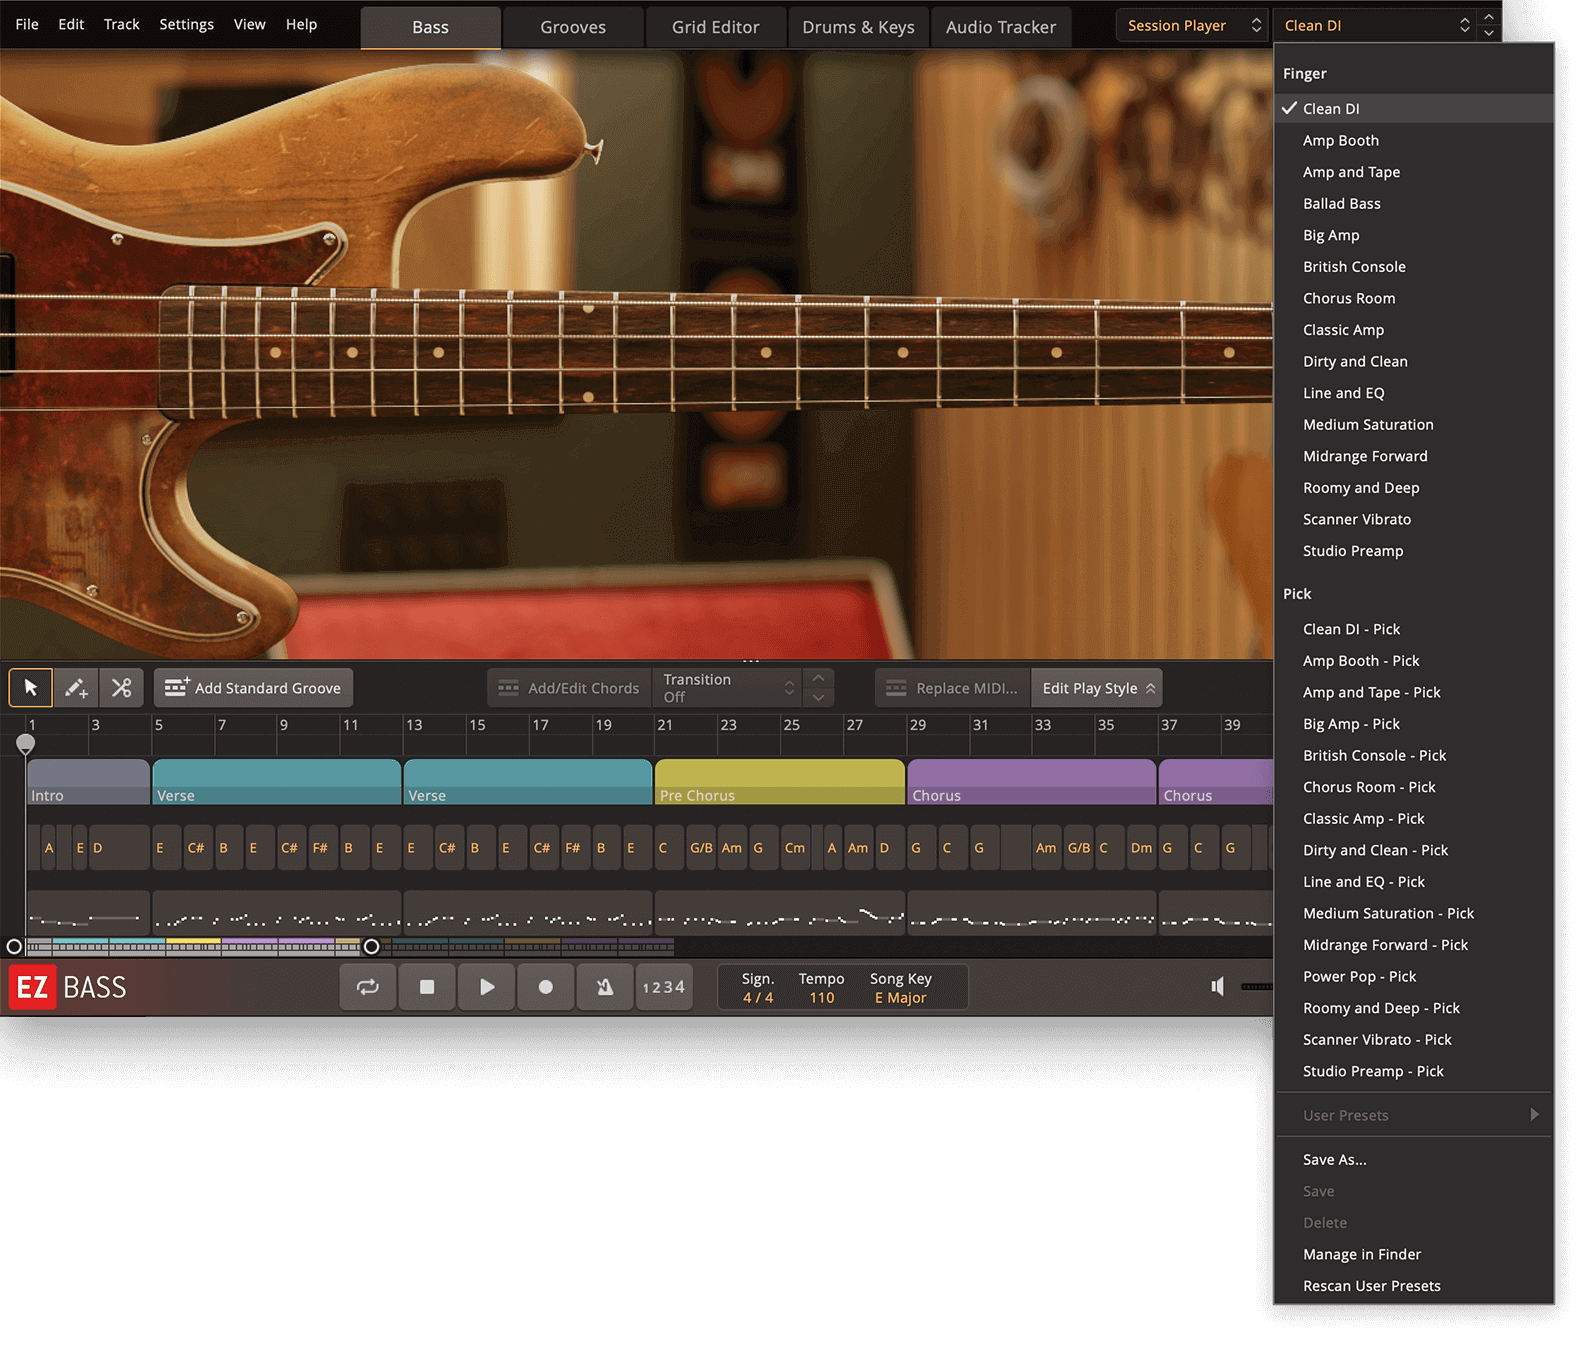Click the EZ Bass logo
This screenshot has height=1348, width=1585.
pyautogui.click(x=68, y=987)
